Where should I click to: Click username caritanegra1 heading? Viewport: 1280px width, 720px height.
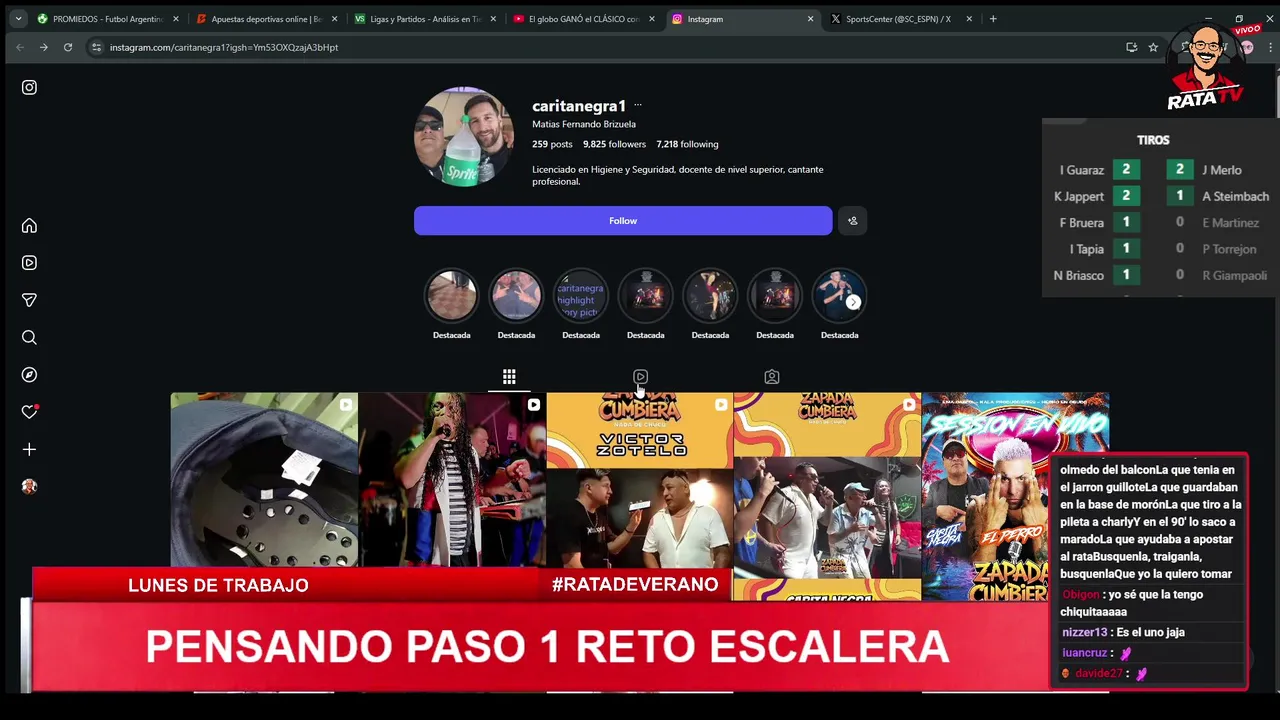pyautogui.click(x=579, y=106)
